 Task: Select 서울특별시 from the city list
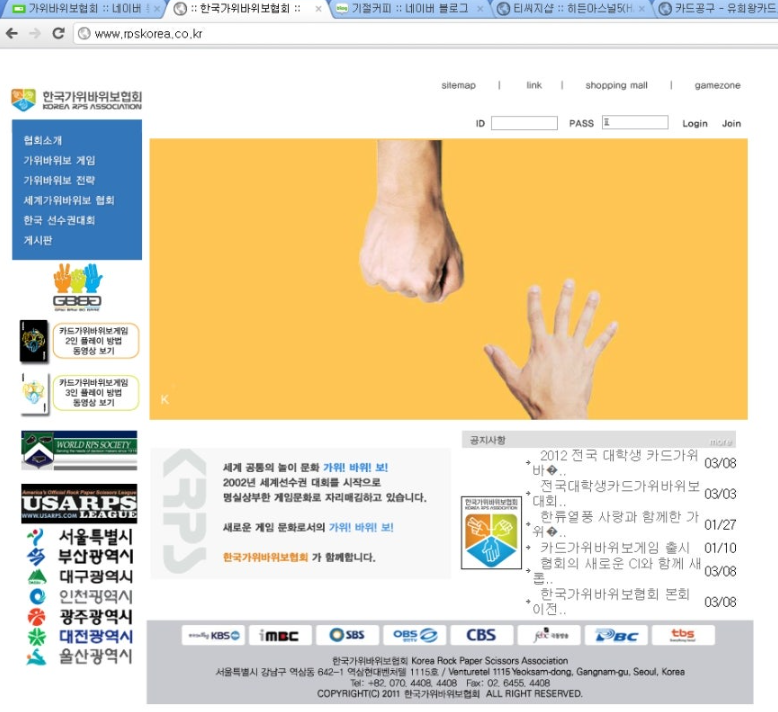pyautogui.click(x=79, y=536)
